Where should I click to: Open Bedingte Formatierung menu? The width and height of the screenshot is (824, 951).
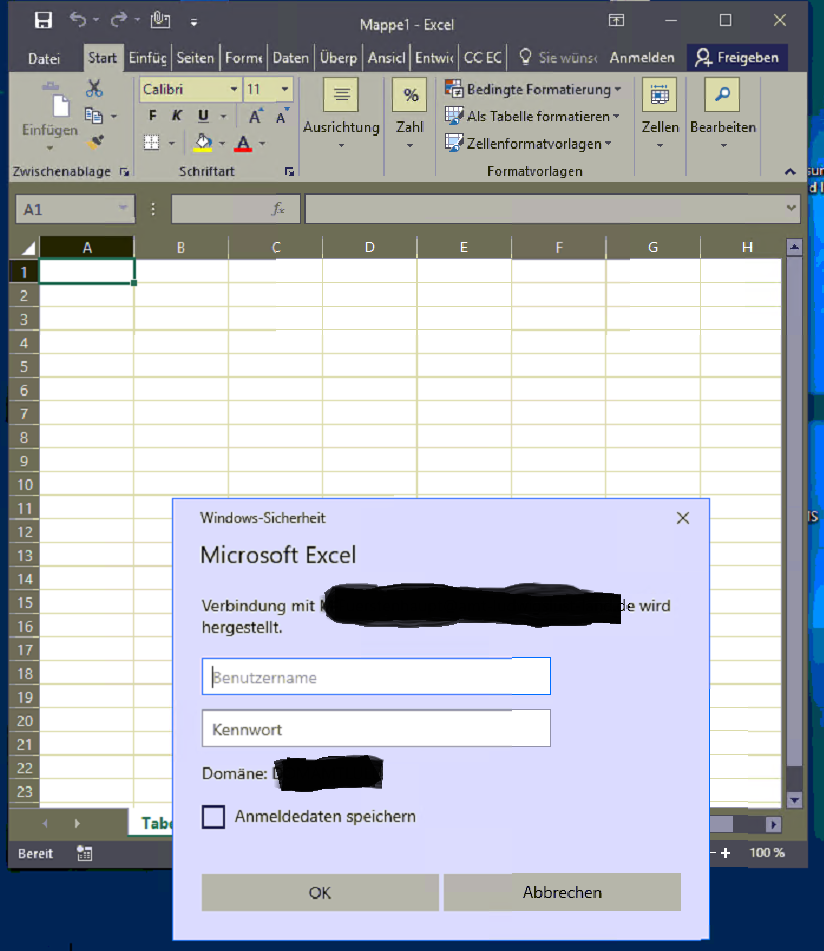point(533,89)
